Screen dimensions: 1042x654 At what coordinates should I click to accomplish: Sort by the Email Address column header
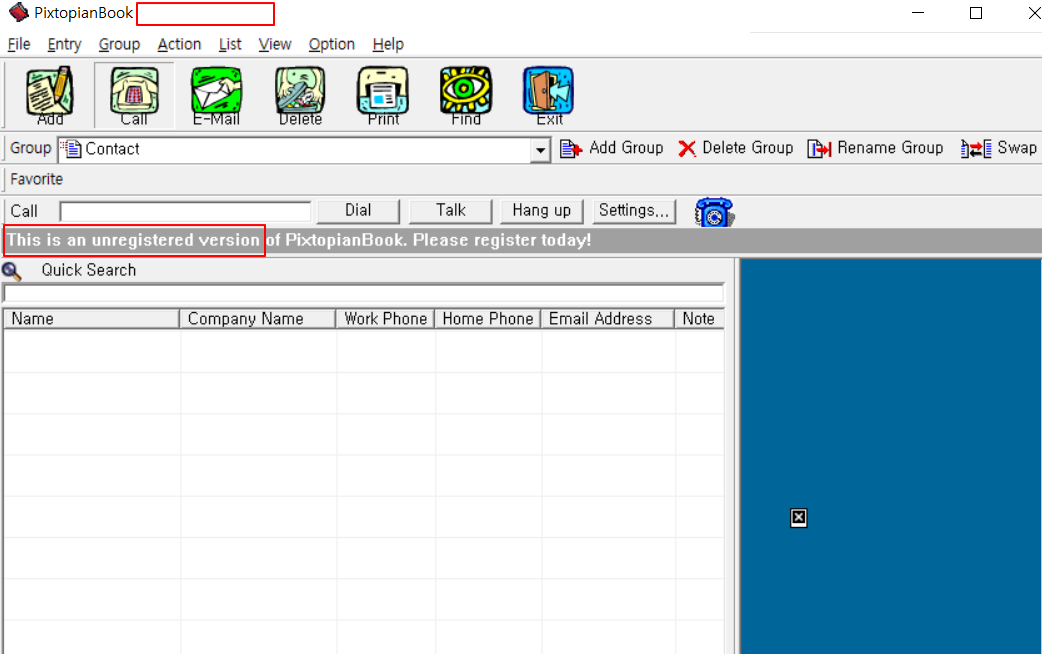[x=608, y=319]
